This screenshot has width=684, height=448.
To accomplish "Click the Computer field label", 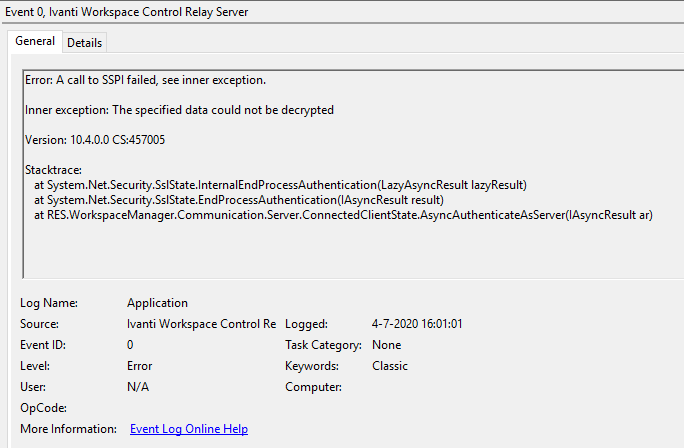I will pyautogui.click(x=314, y=387).
